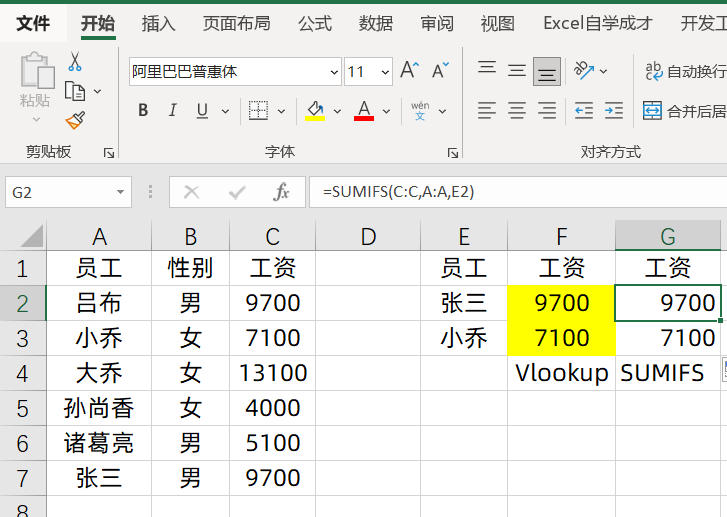Open the Excel自学成才 tab
The image size is (727, 517).
click(x=598, y=23)
